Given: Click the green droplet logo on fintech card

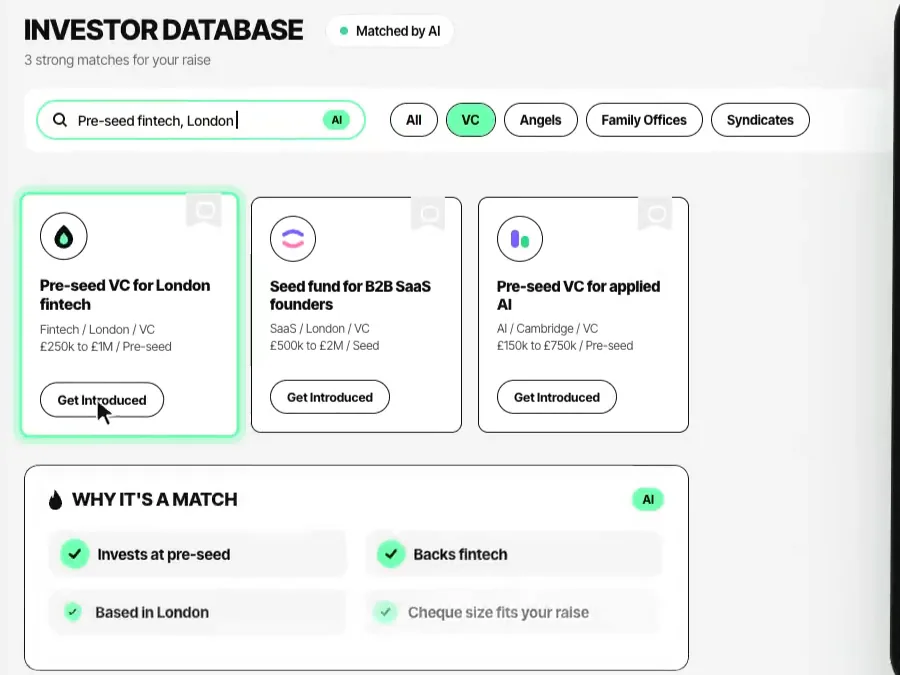Looking at the screenshot, I should click(x=64, y=236).
